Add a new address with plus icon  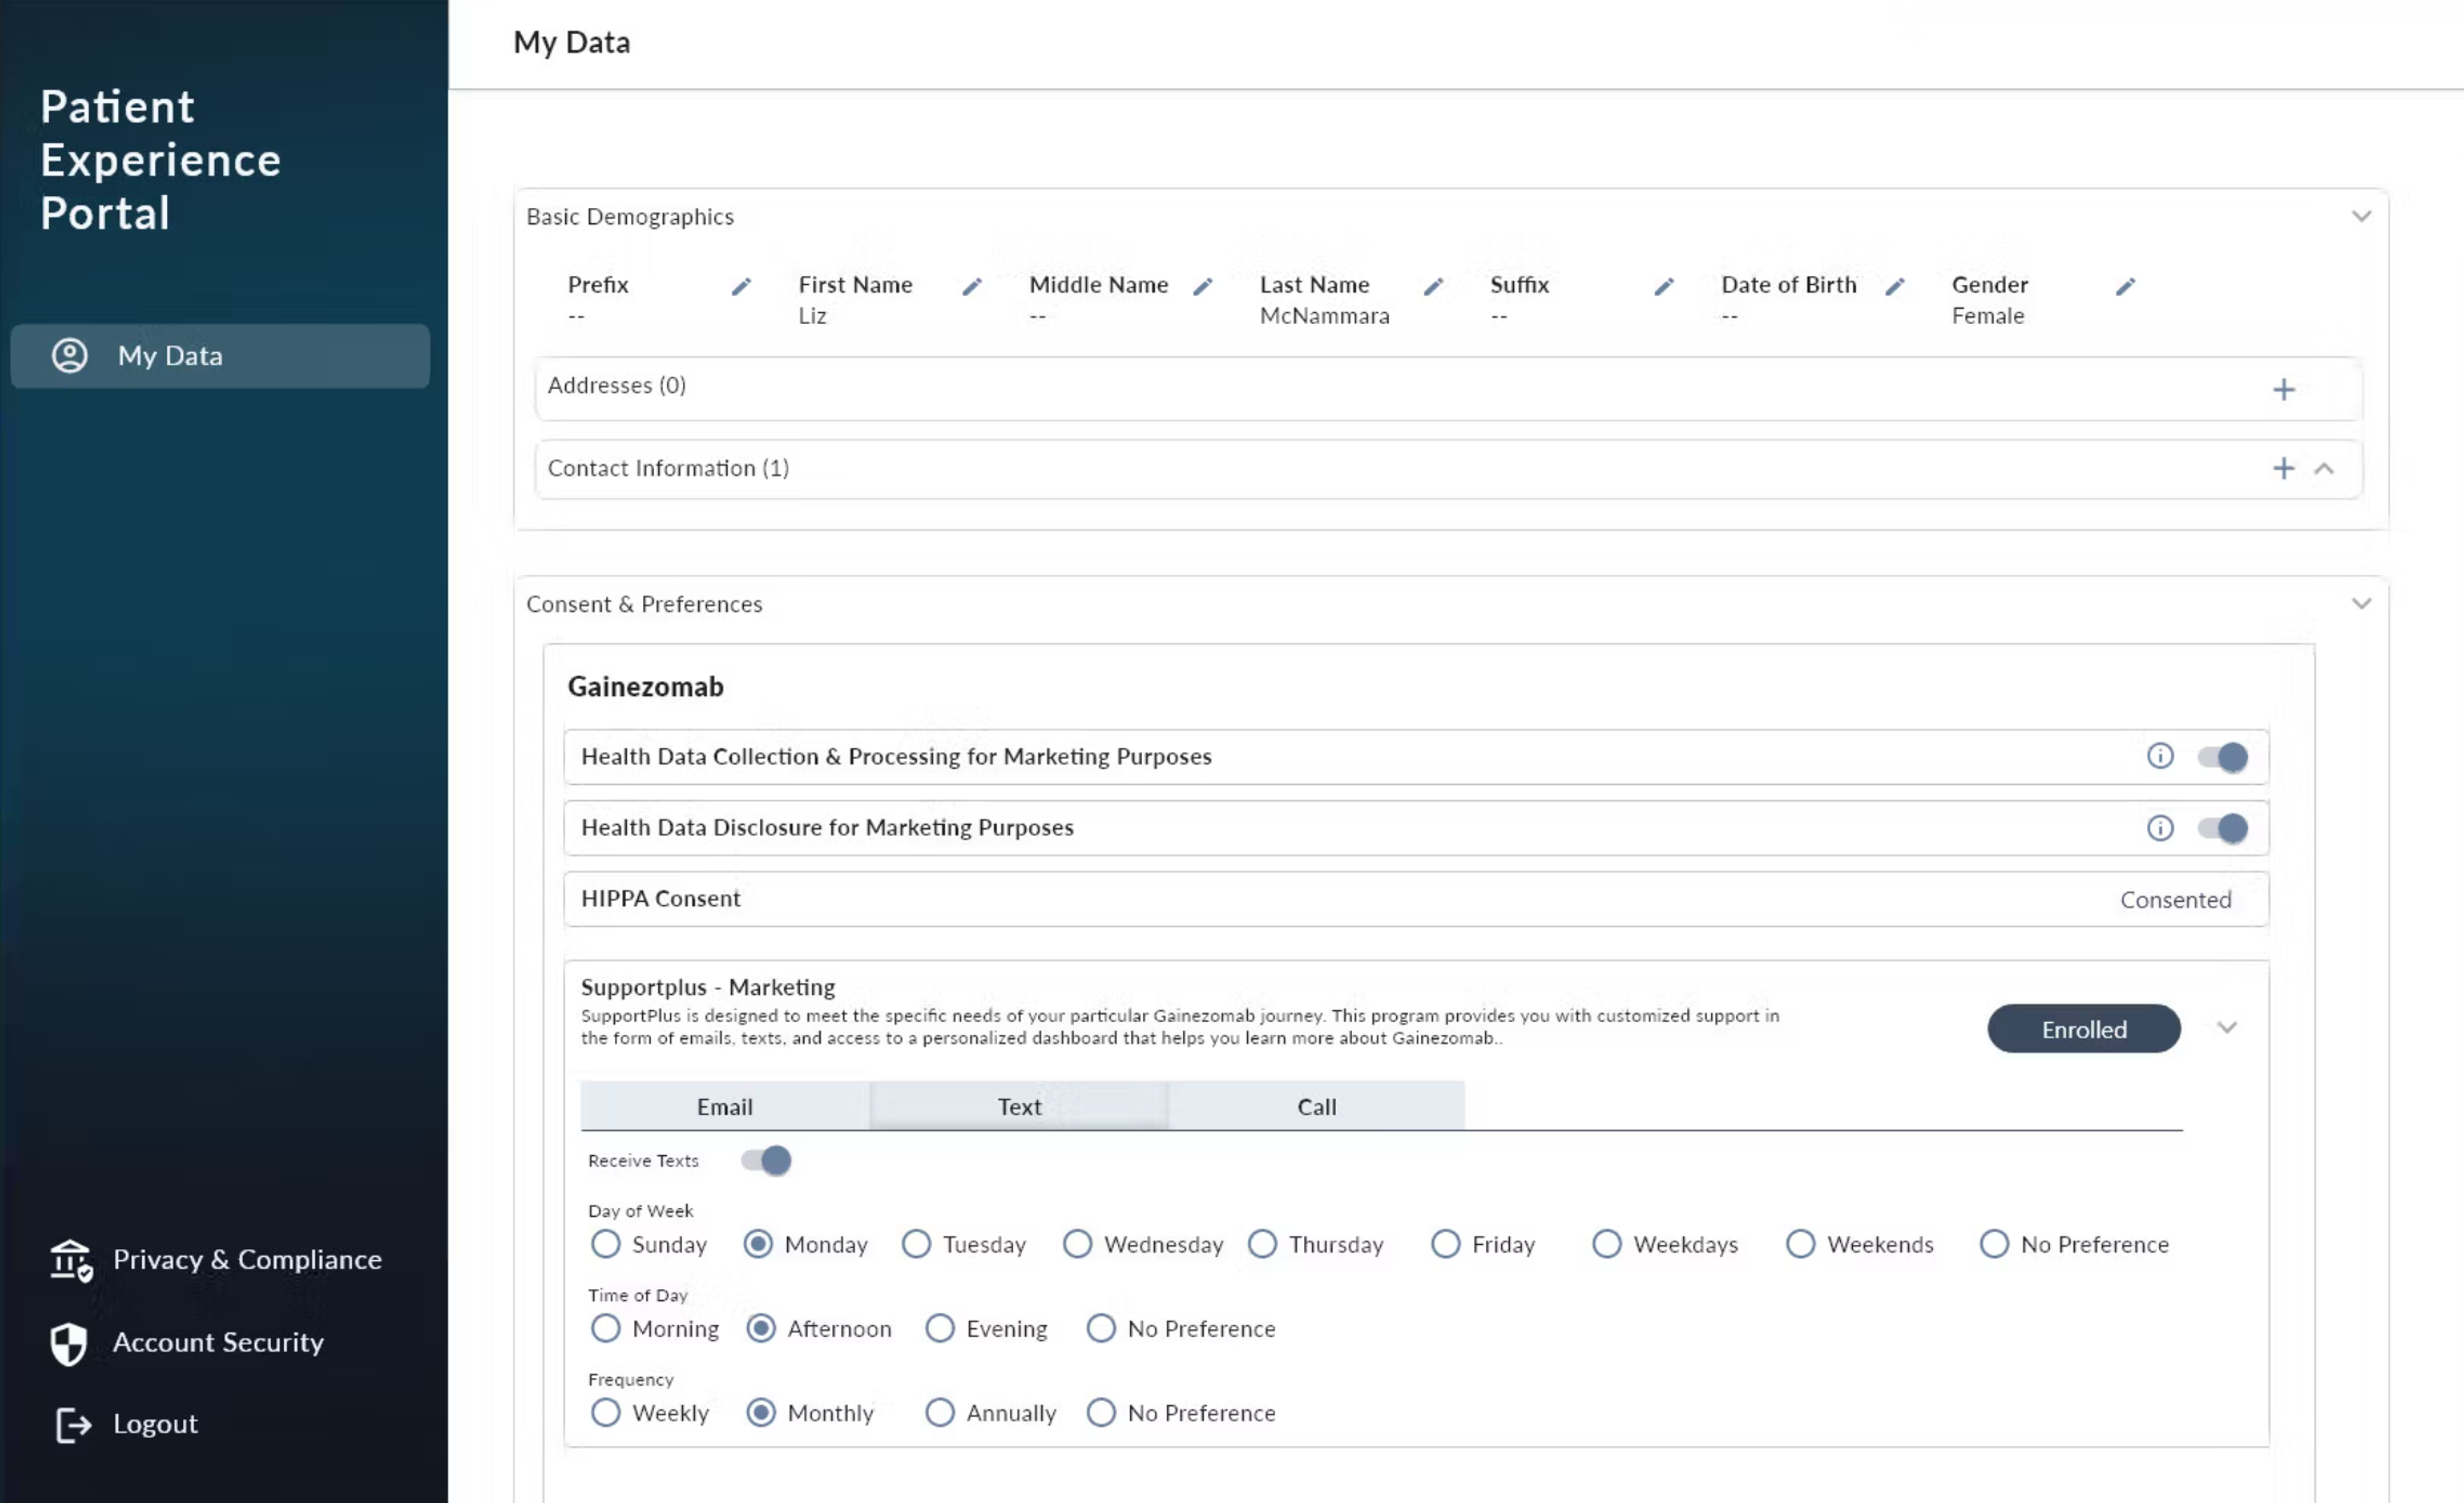click(2283, 389)
